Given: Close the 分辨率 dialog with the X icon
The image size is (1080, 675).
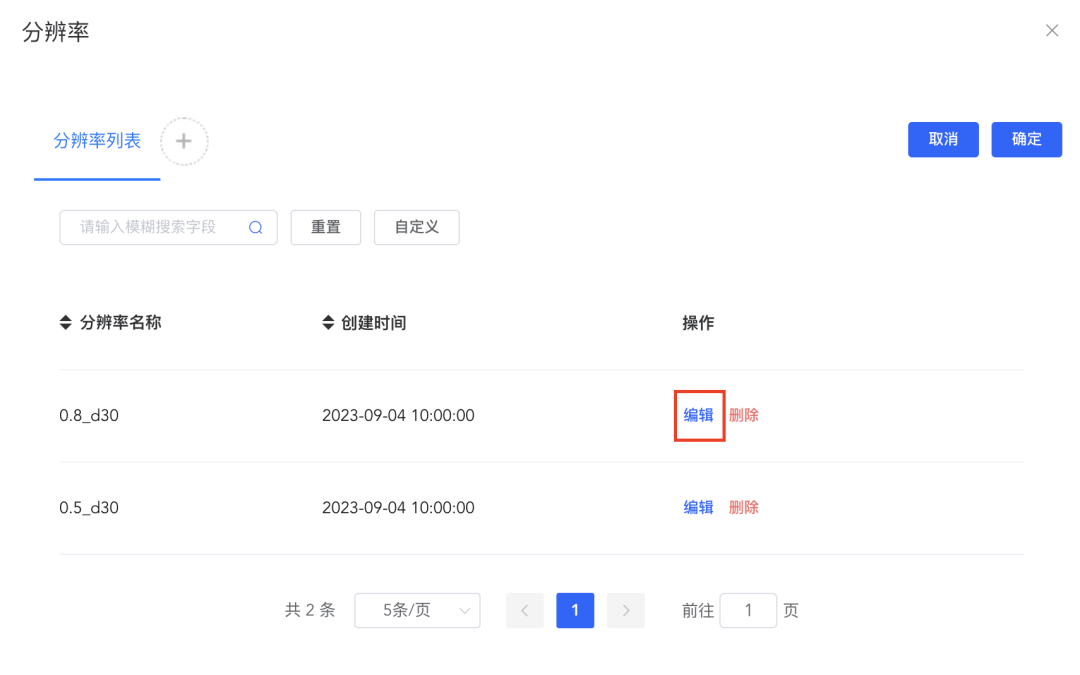Looking at the screenshot, I should (1051, 30).
